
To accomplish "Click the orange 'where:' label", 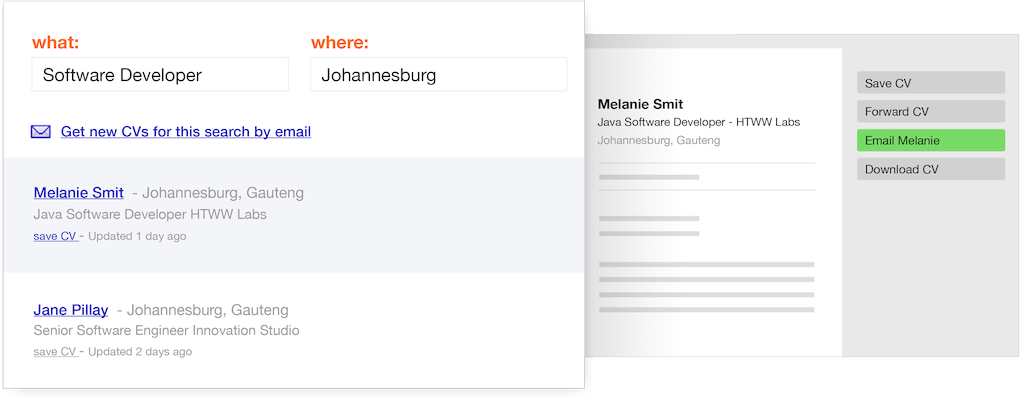I will point(339,44).
